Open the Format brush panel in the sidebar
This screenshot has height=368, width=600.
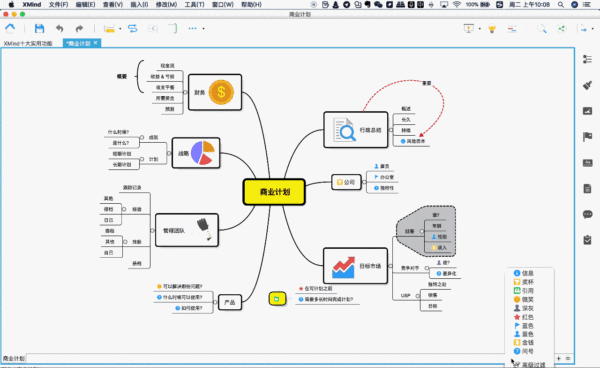pos(587,85)
